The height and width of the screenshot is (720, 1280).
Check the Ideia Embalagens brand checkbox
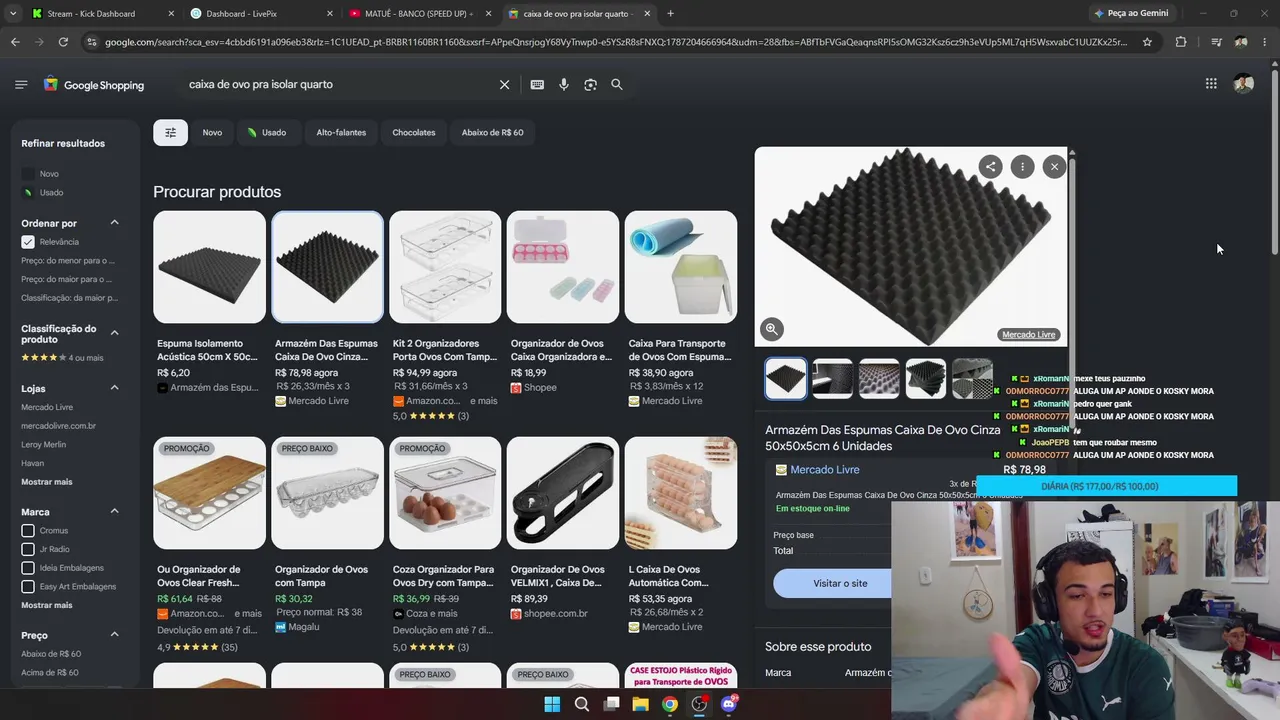coord(28,568)
